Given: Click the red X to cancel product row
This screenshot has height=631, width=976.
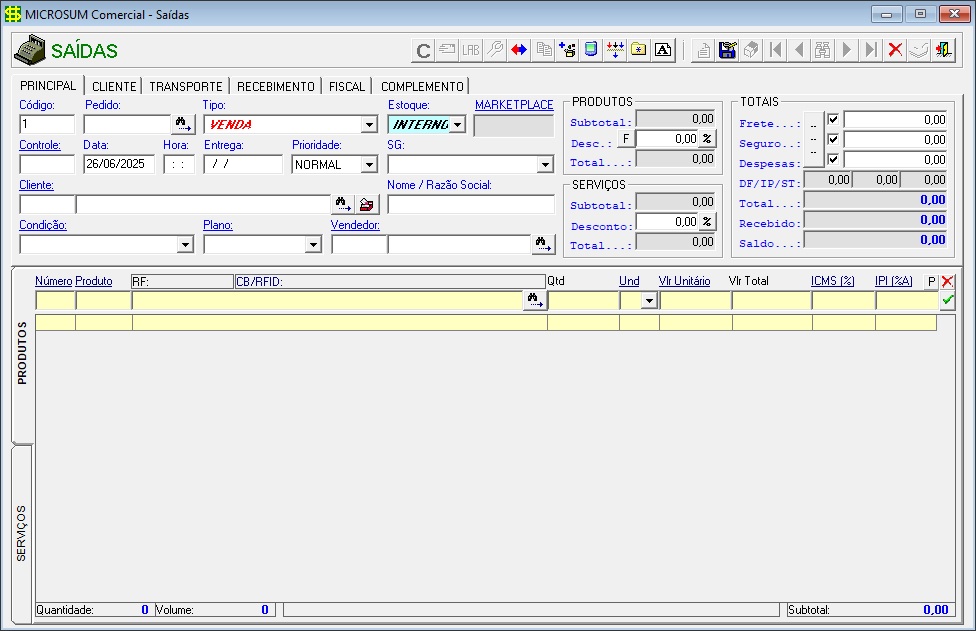Looking at the screenshot, I should [947, 282].
